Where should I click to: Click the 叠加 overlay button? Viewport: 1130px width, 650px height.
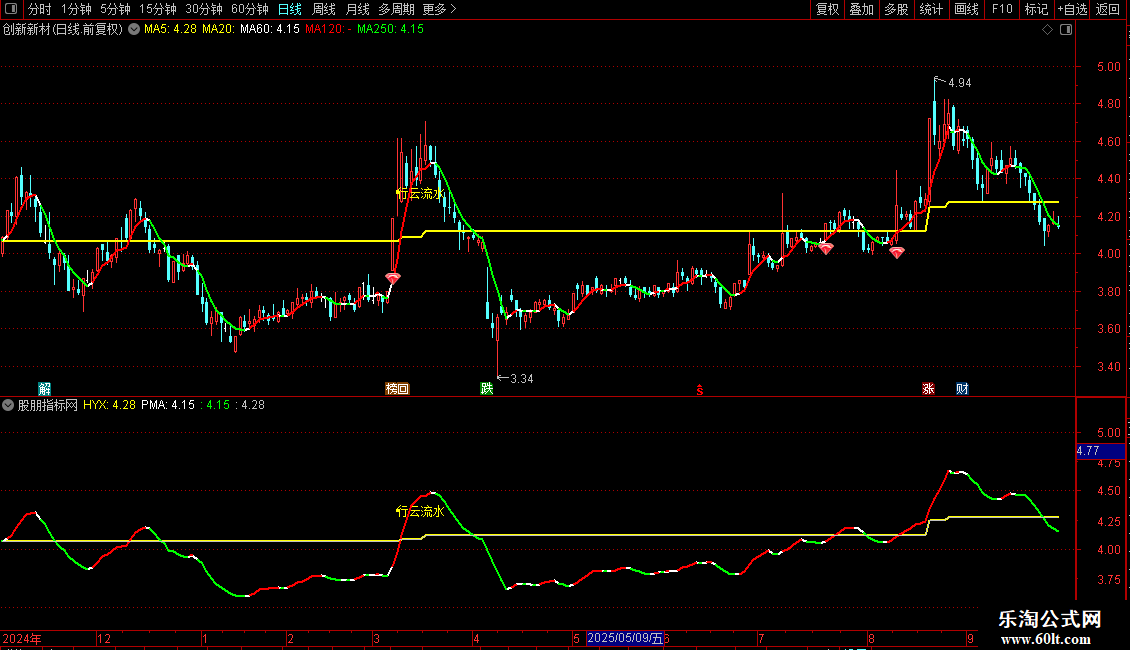(x=861, y=9)
